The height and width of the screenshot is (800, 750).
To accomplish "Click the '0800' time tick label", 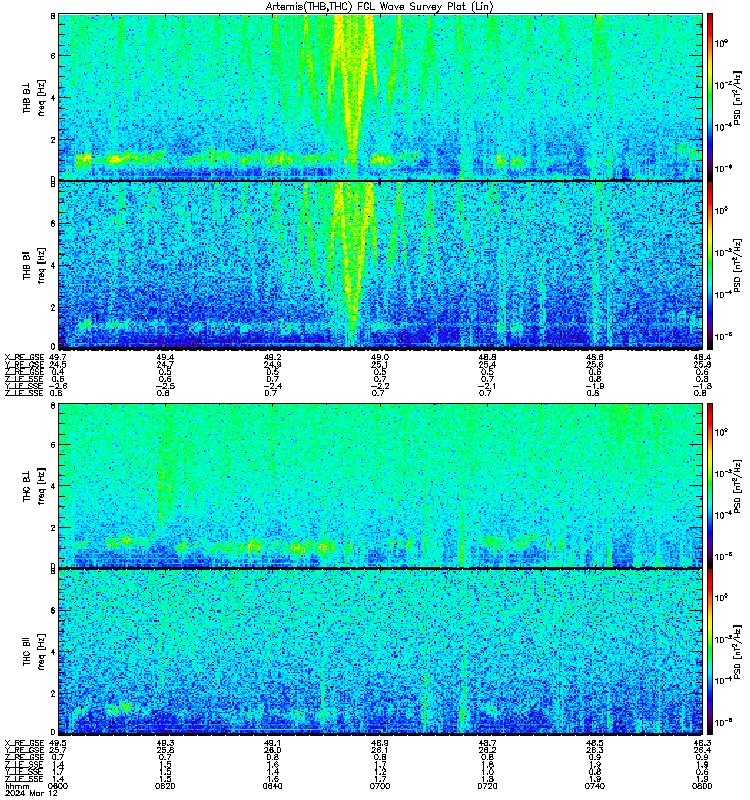I will tap(702, 786).
